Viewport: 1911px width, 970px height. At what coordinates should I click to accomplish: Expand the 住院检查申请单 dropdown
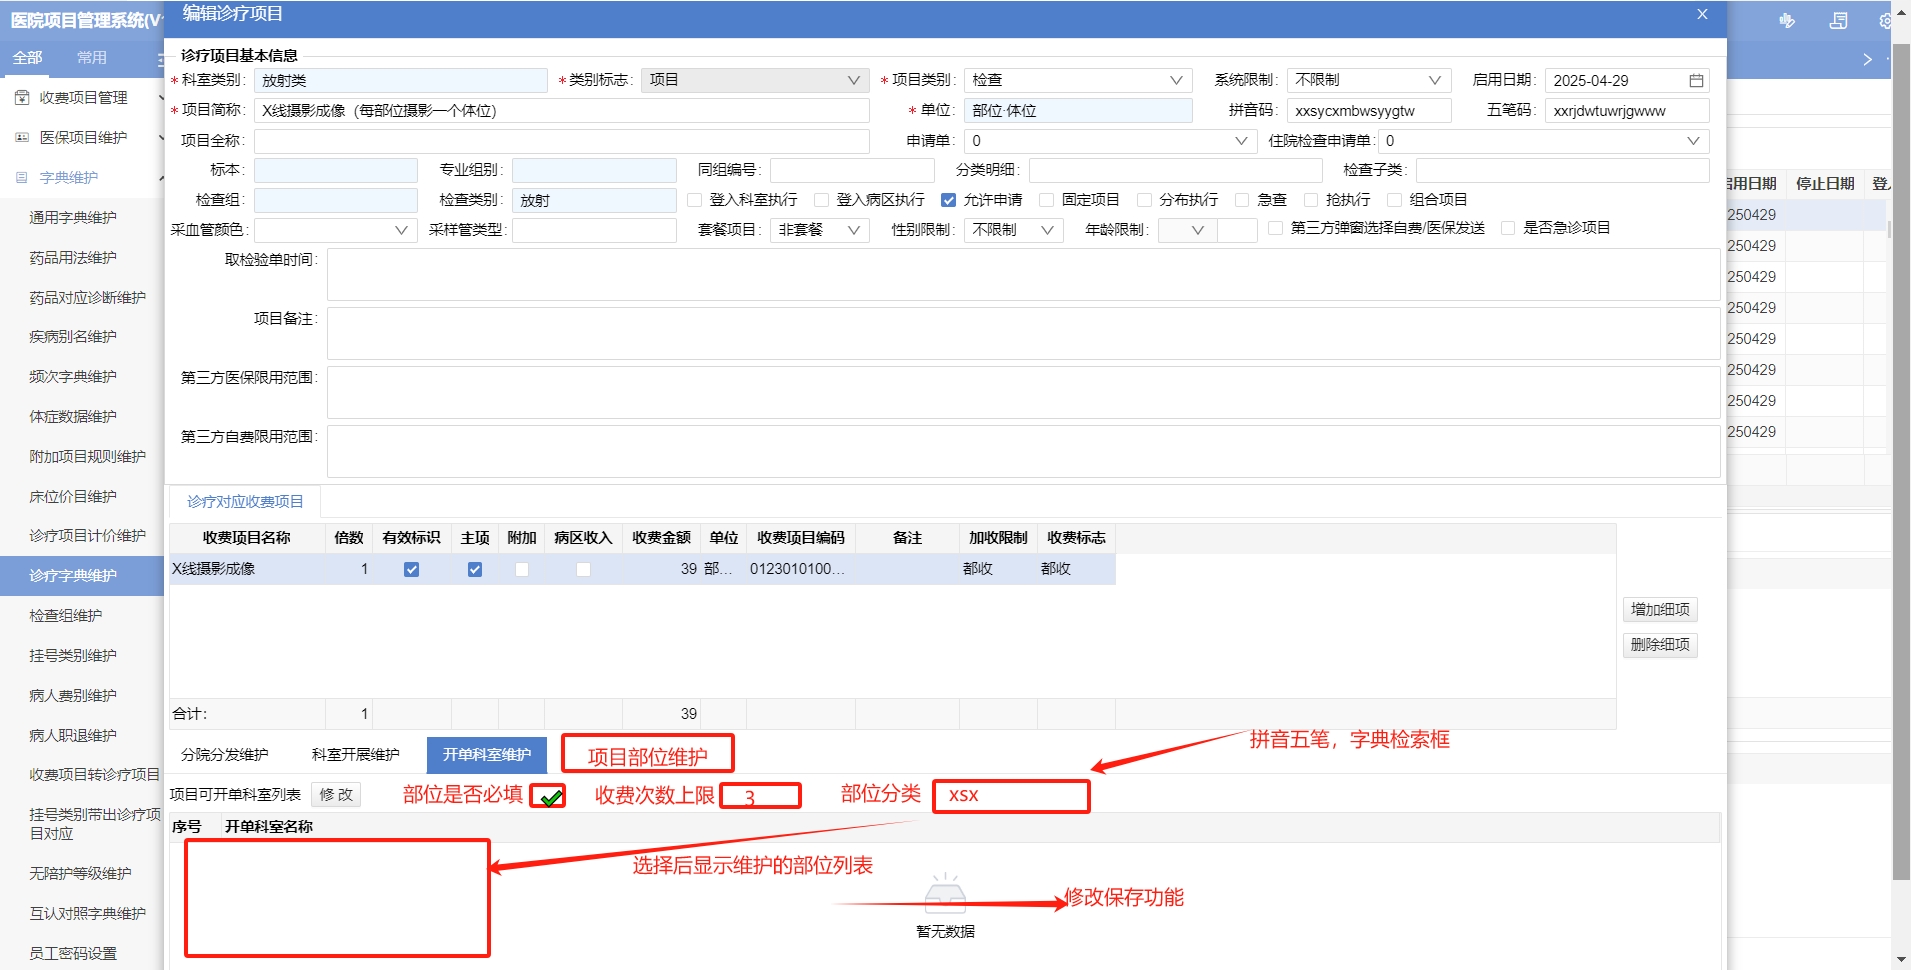click(x=1543, y=141)
